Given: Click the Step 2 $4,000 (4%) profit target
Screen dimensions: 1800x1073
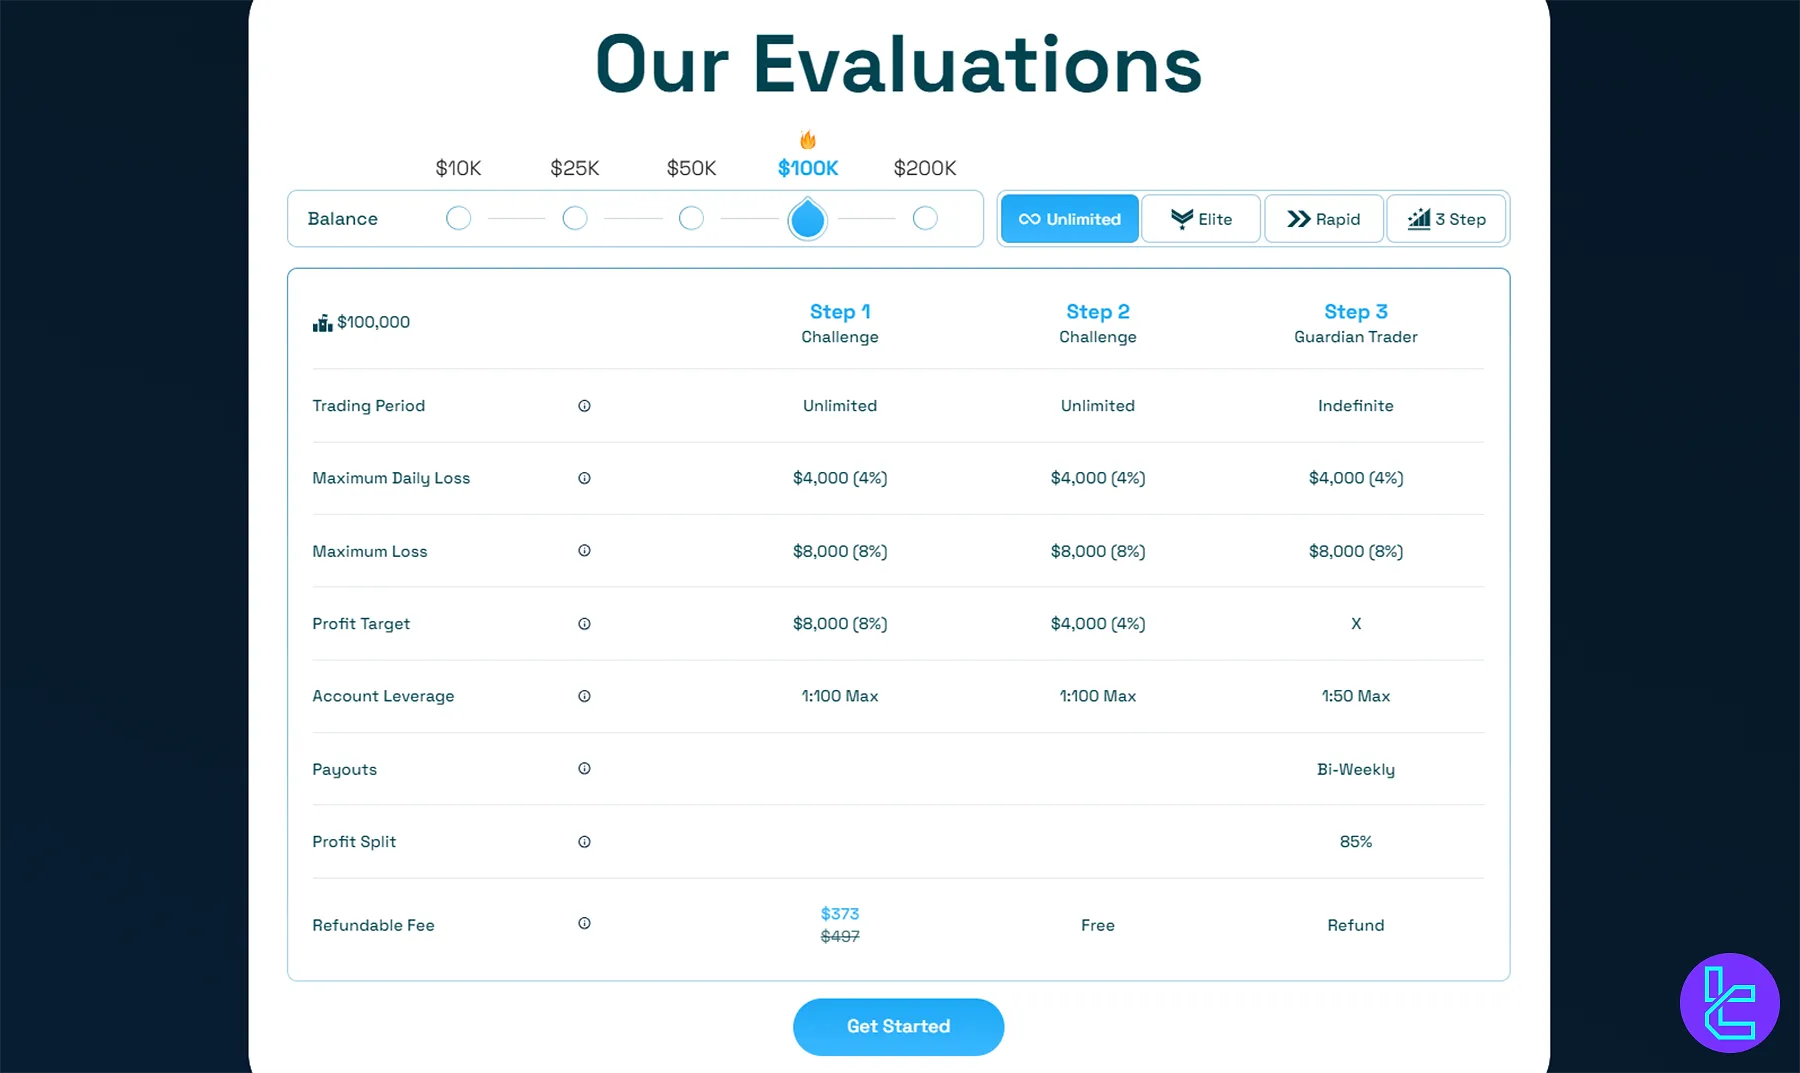Looking at the screenshot, I should (x=1098, y=624).
